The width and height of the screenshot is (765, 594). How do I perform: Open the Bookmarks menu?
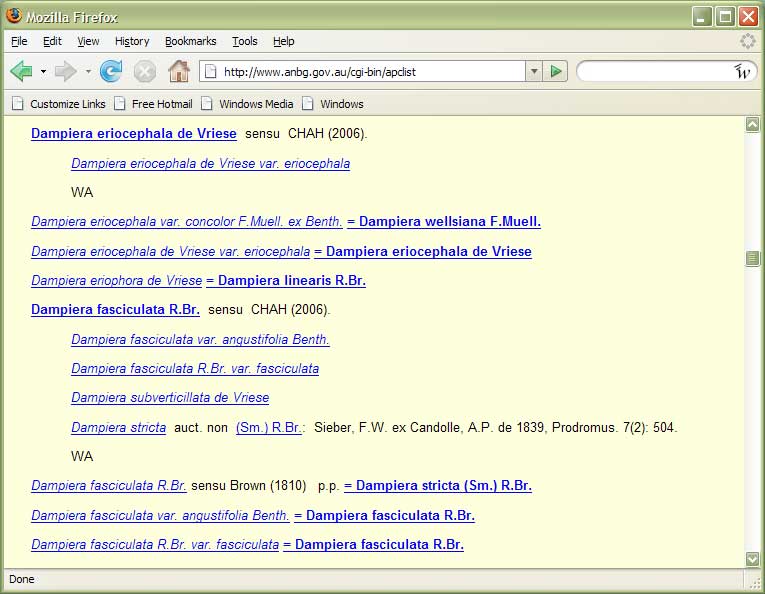[190, 41]
